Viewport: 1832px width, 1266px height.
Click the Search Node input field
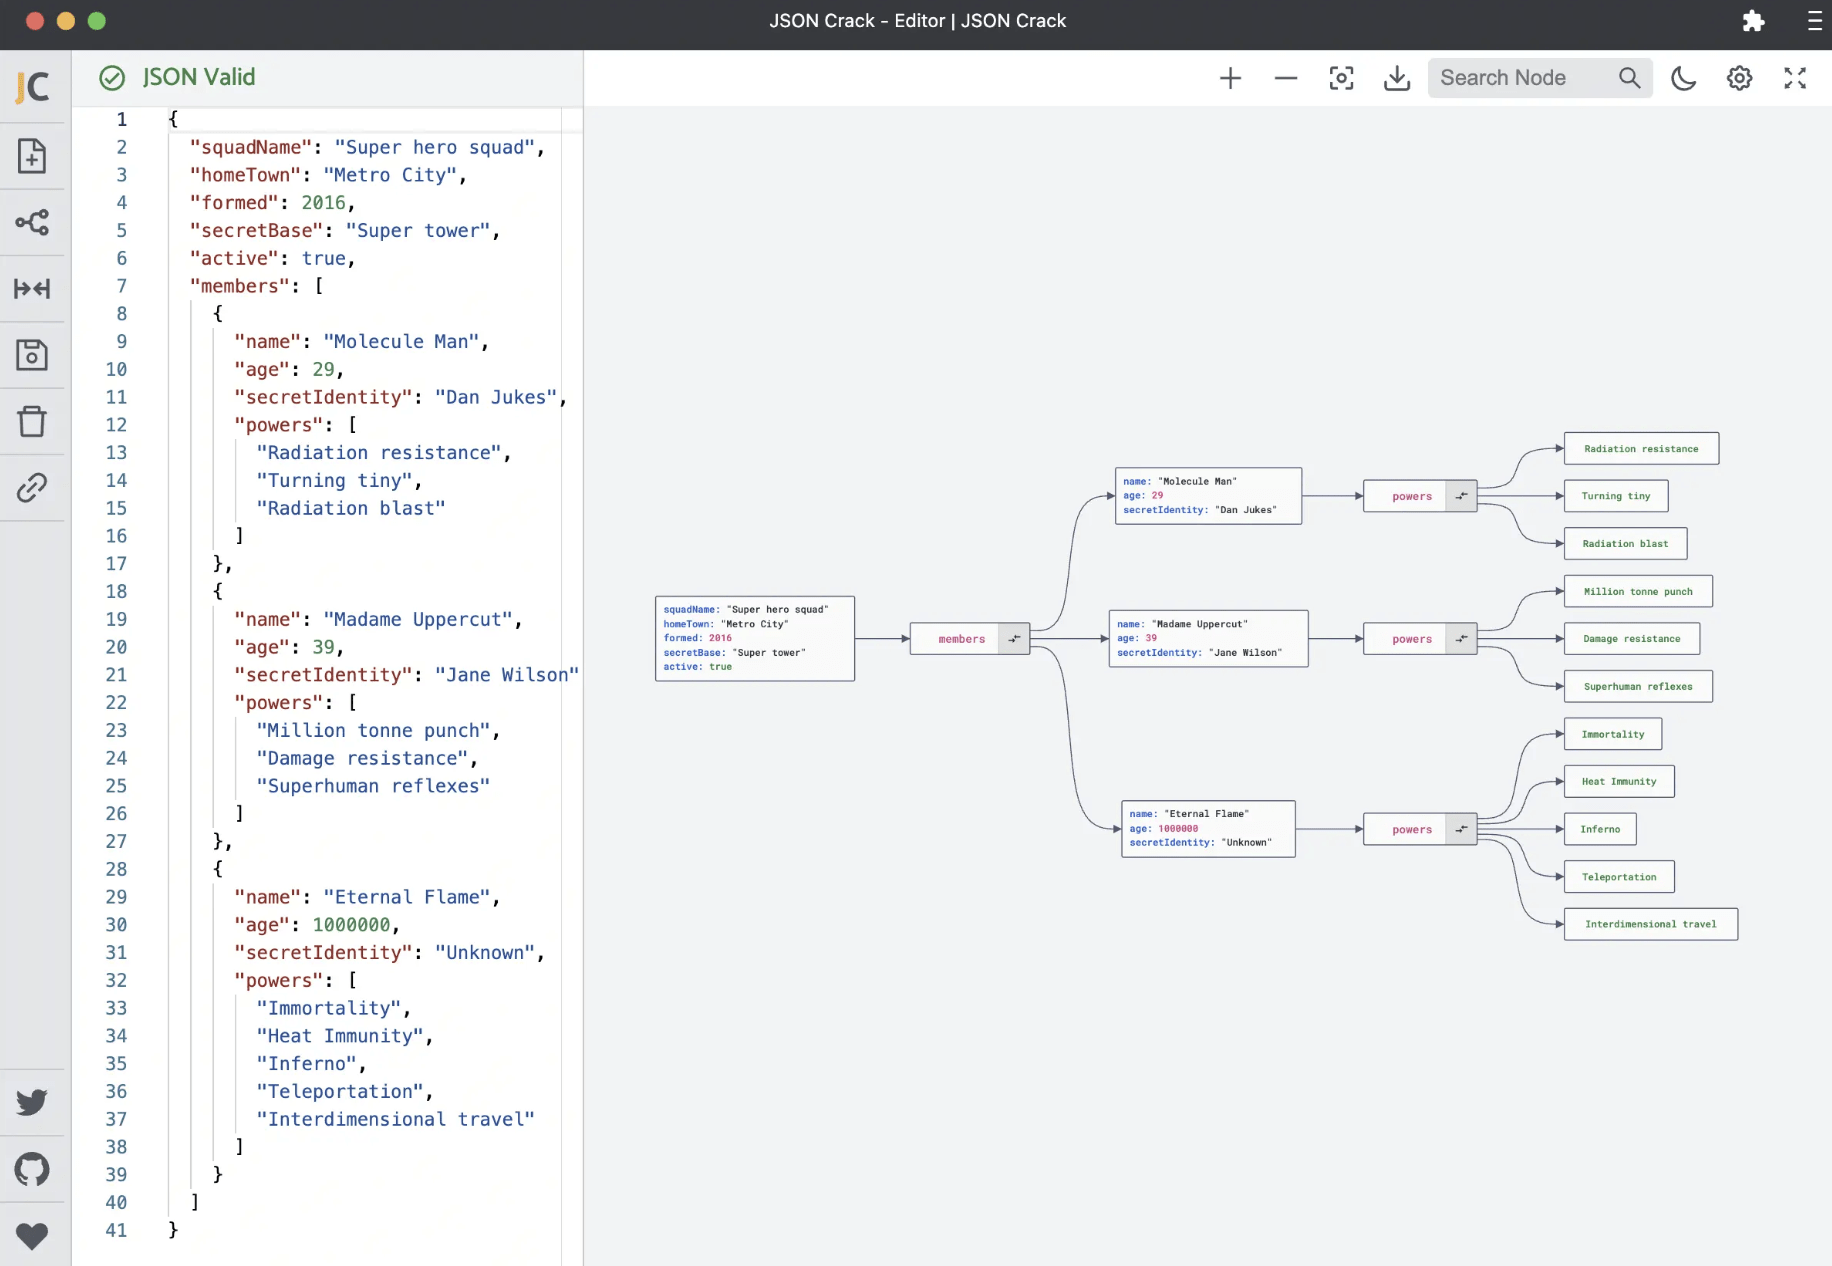coord(1524,78)
